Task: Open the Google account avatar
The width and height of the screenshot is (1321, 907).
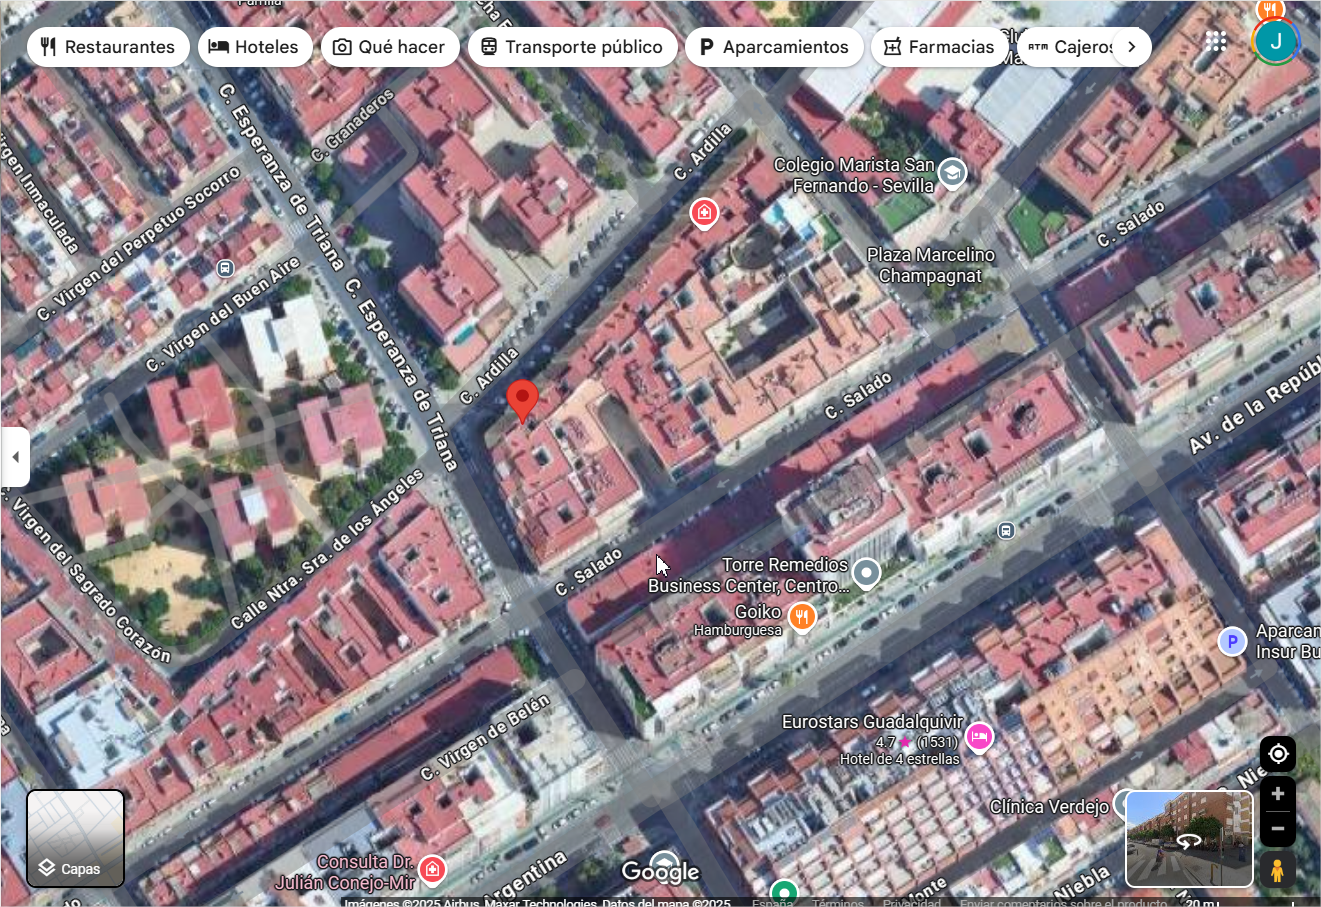Action: coord(1276,41)
